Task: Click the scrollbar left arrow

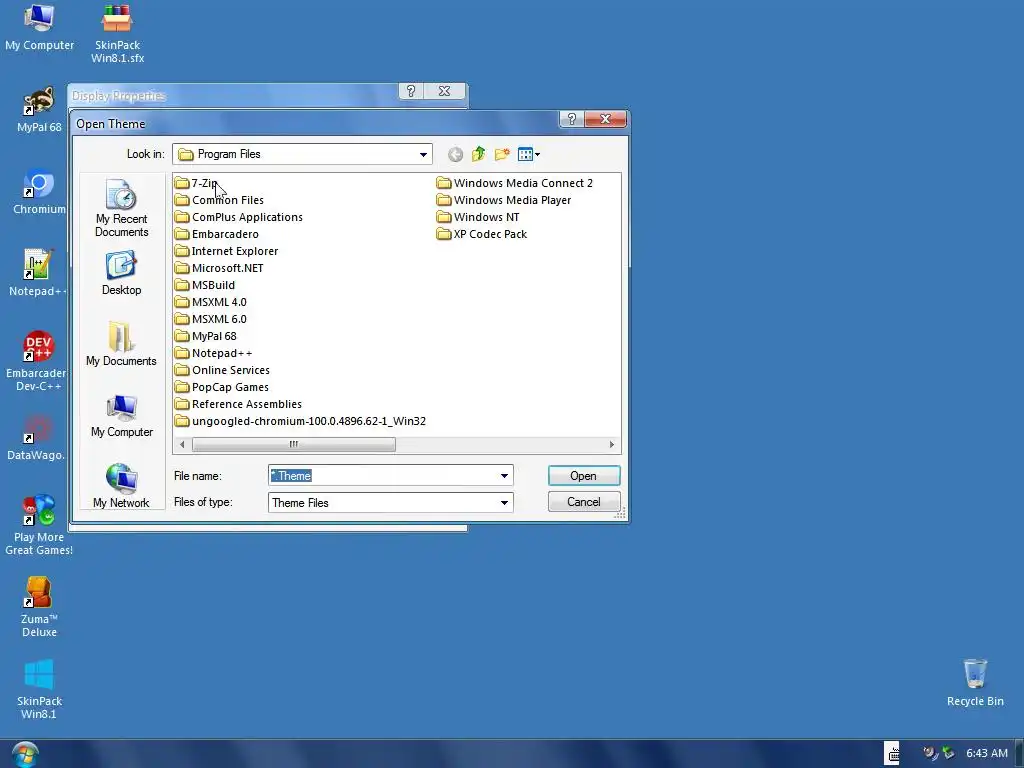Action: (182, 444)
